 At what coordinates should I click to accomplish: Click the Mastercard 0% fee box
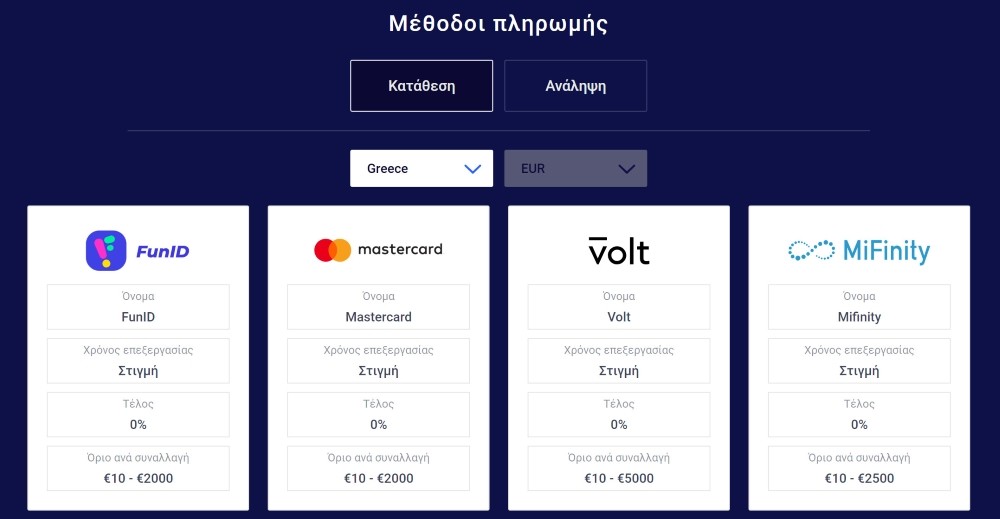point(378,415)
